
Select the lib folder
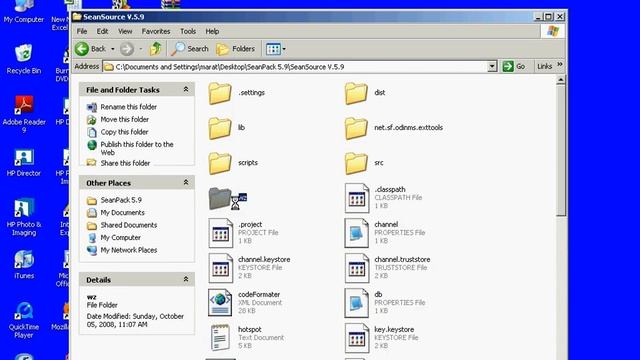[x=220, y=128]
